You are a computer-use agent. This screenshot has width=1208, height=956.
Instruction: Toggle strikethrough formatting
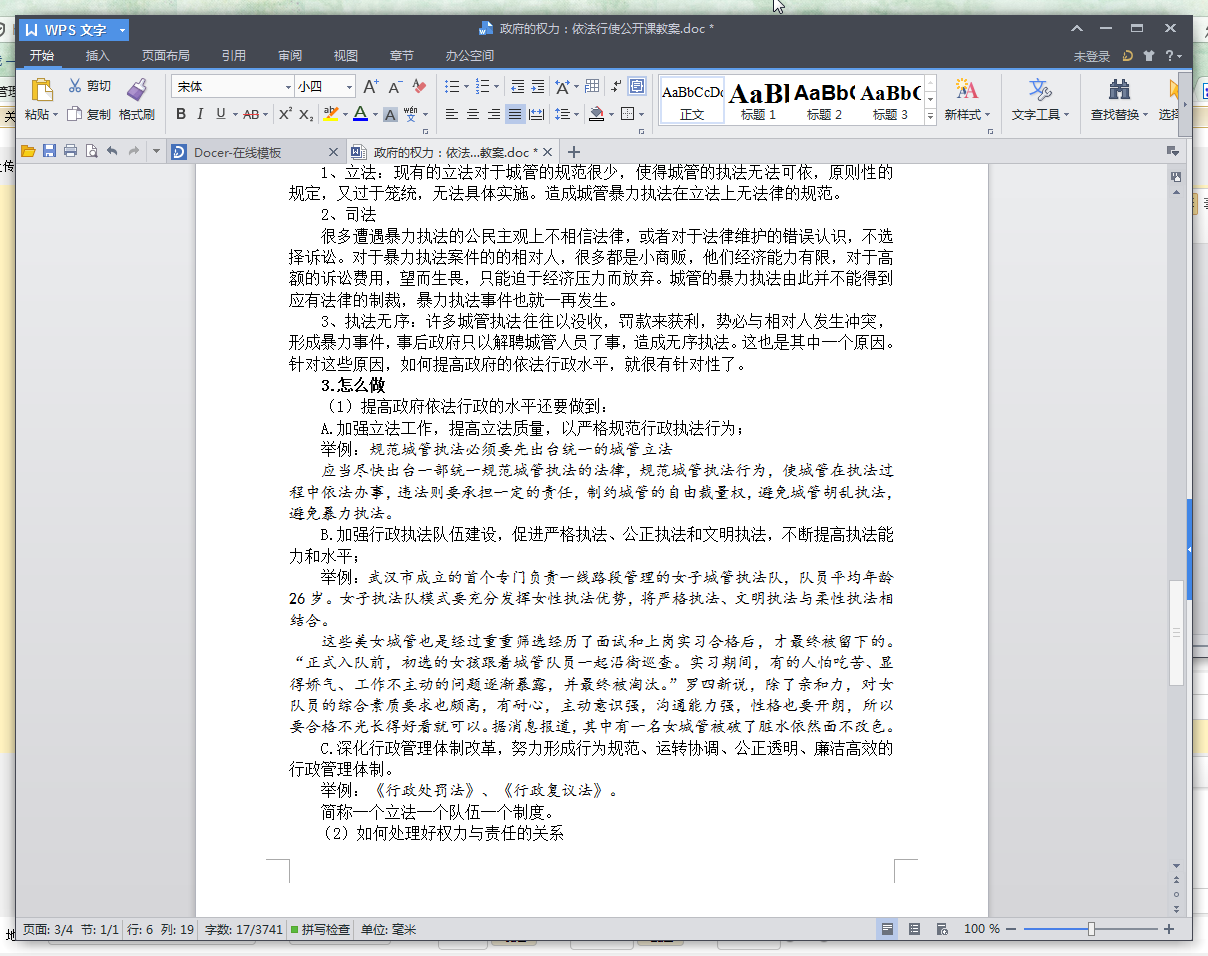pyautogui.click(x=250, y=115)
